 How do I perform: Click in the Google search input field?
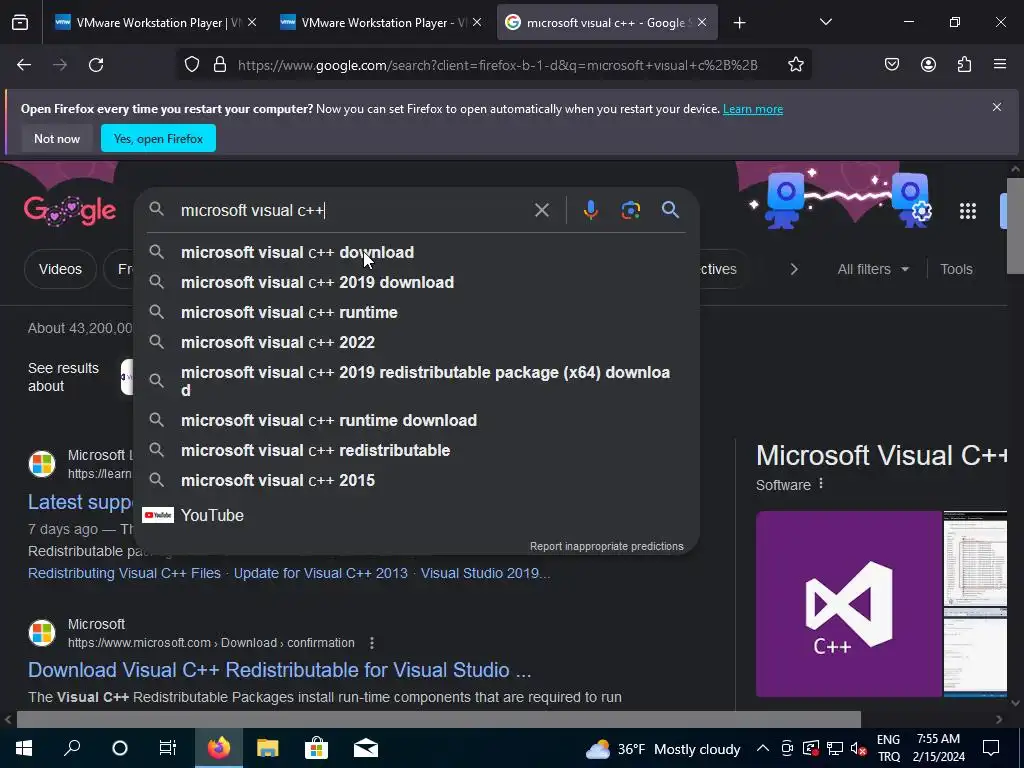pyautogui.click(x=353, y=210)
